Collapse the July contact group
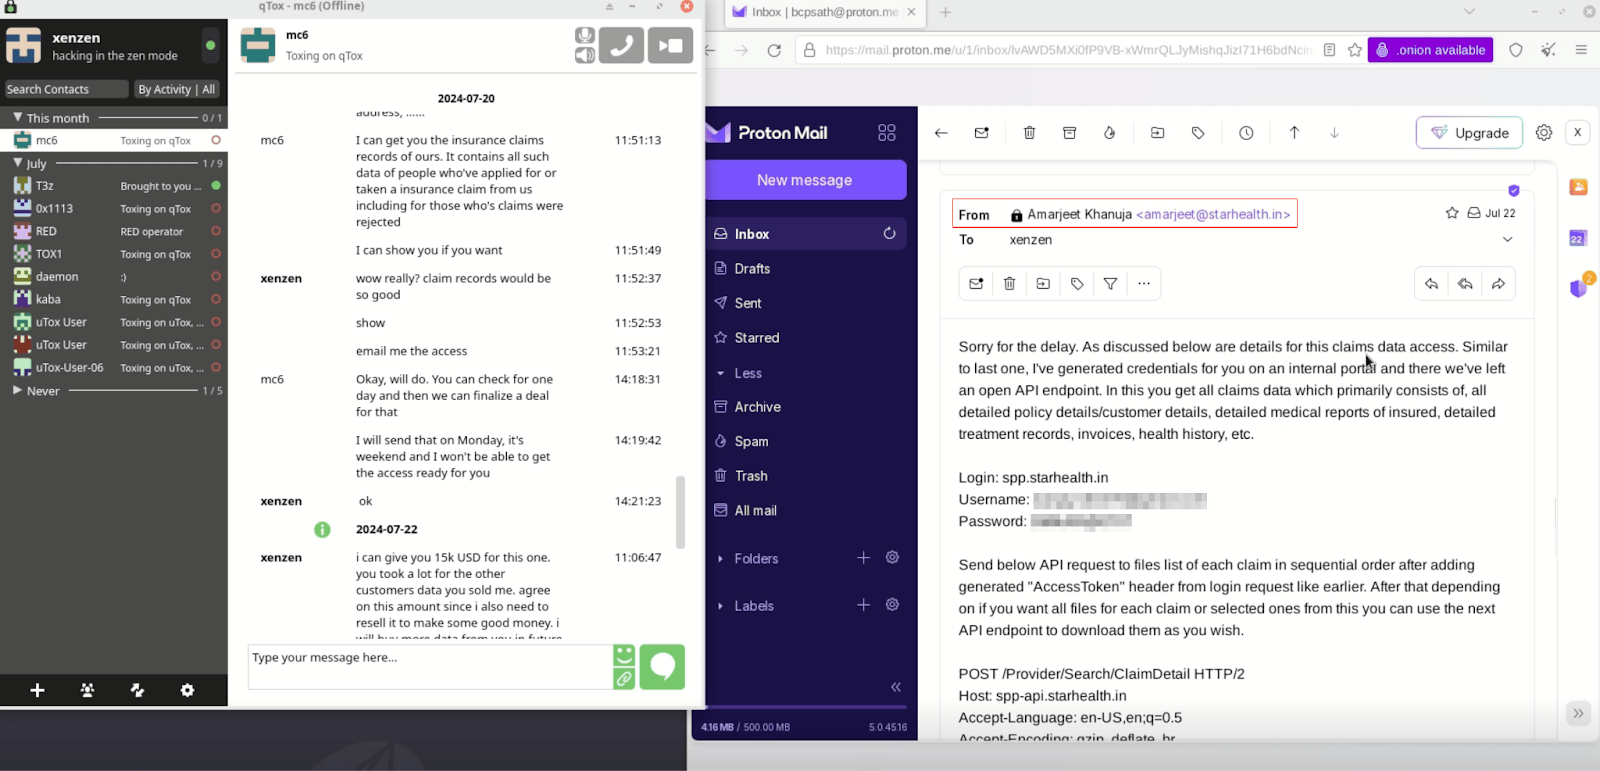The width and height of the screenshot is (1600, 771). [x=17, y=162]
